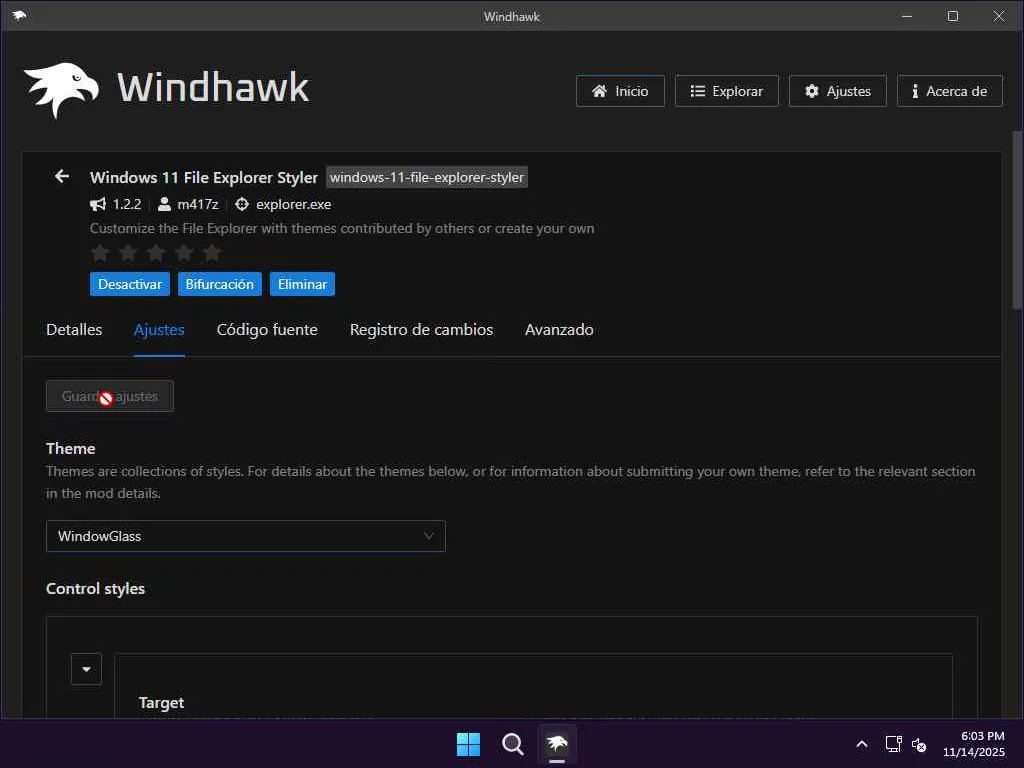Image resolution: width=1024 pixels, height=768 pixels.
Task: Rate the mod with the third star
Action: pos(156,253)
